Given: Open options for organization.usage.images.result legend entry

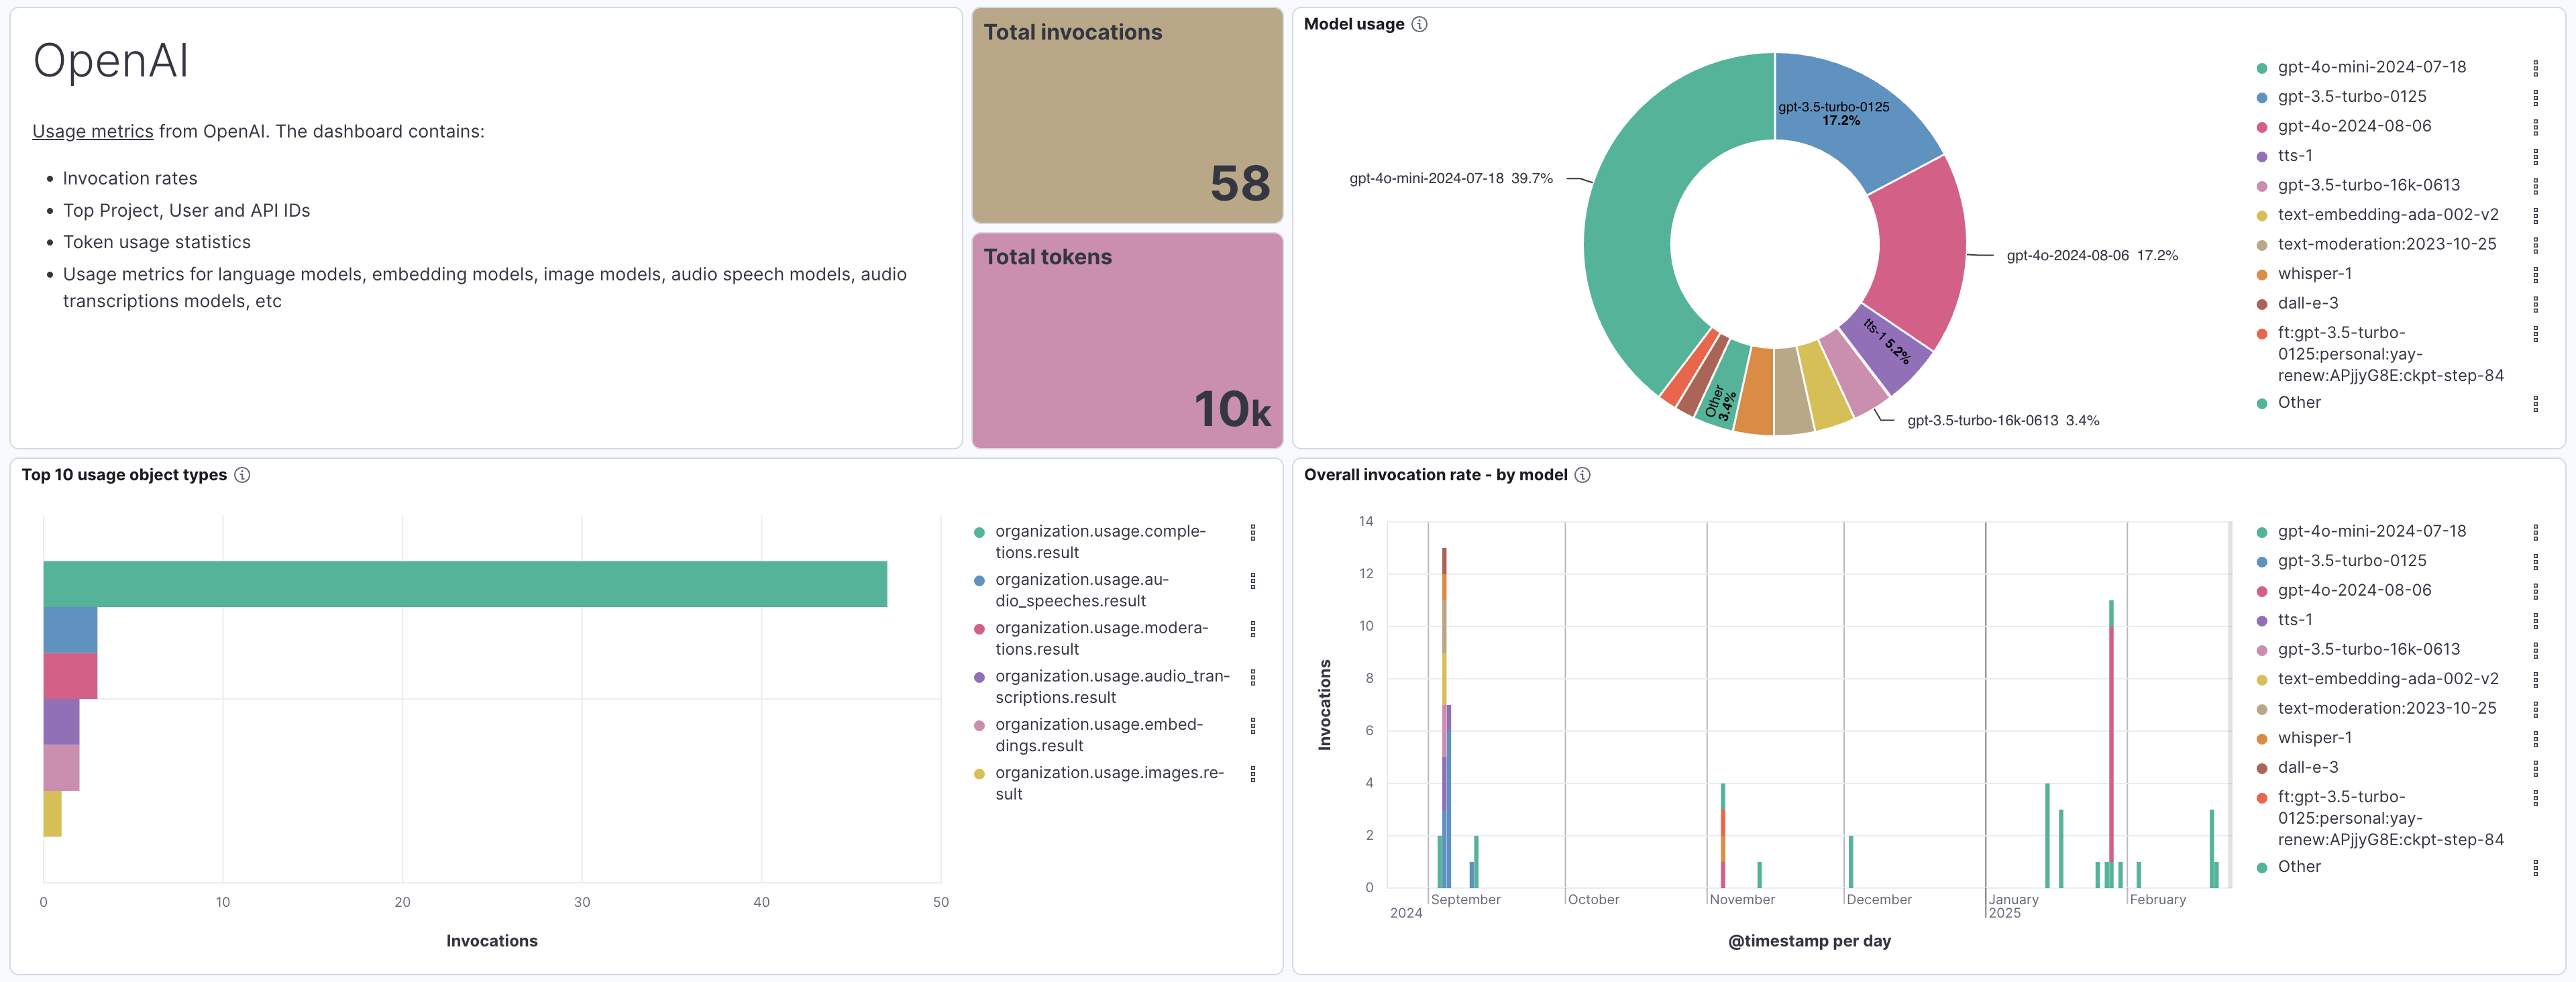Looking at the screenshot, I should pos(1252,774).
